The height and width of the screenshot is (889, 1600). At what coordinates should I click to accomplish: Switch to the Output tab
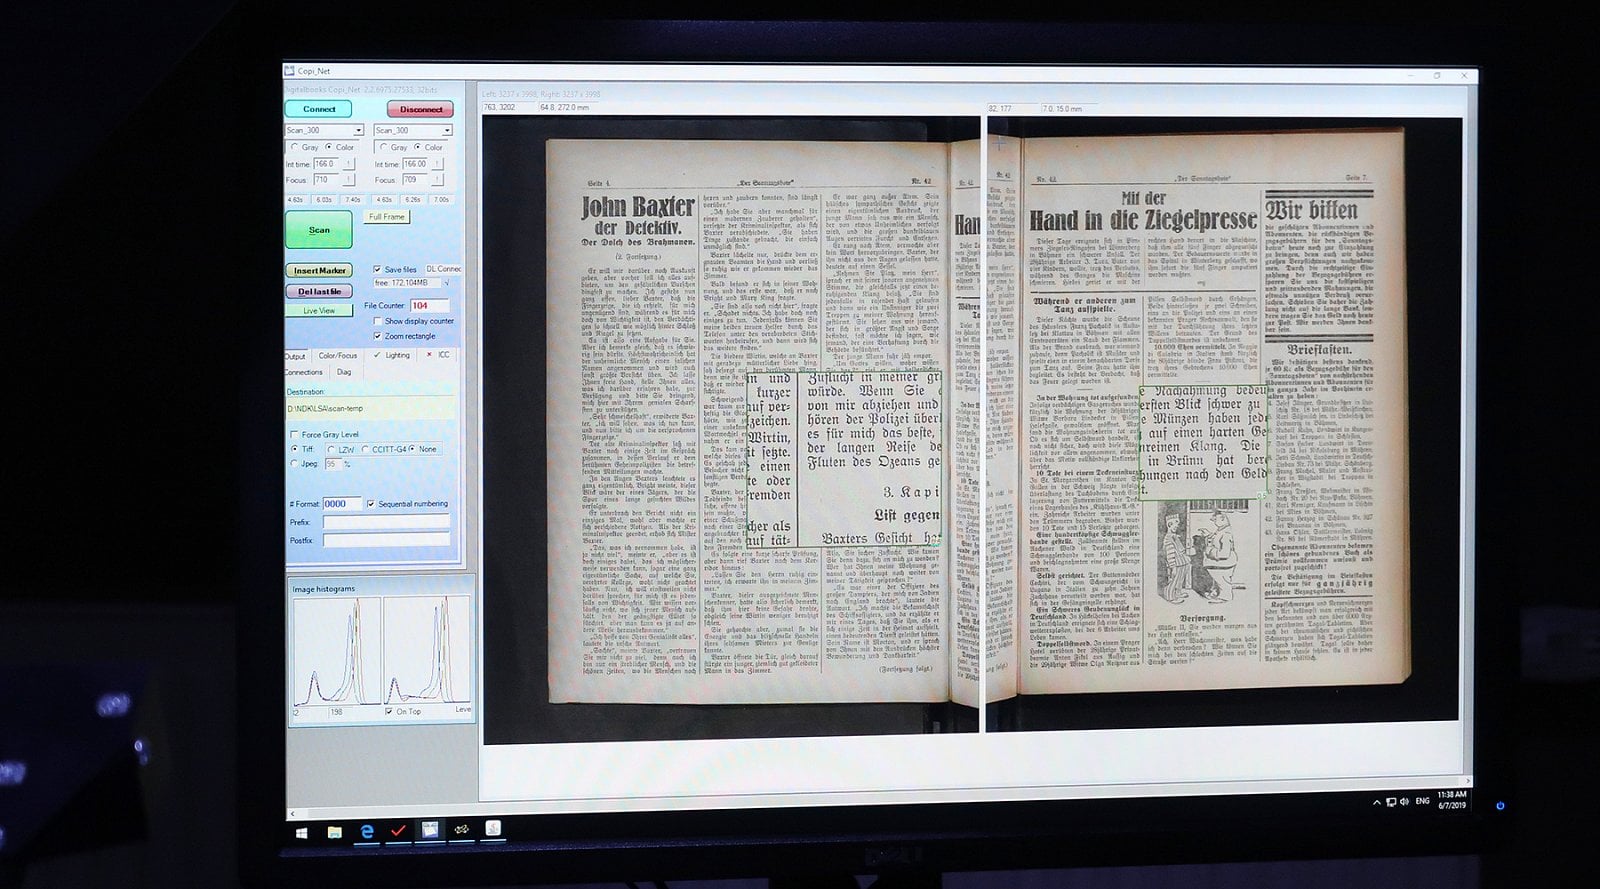tap(297, 357)
